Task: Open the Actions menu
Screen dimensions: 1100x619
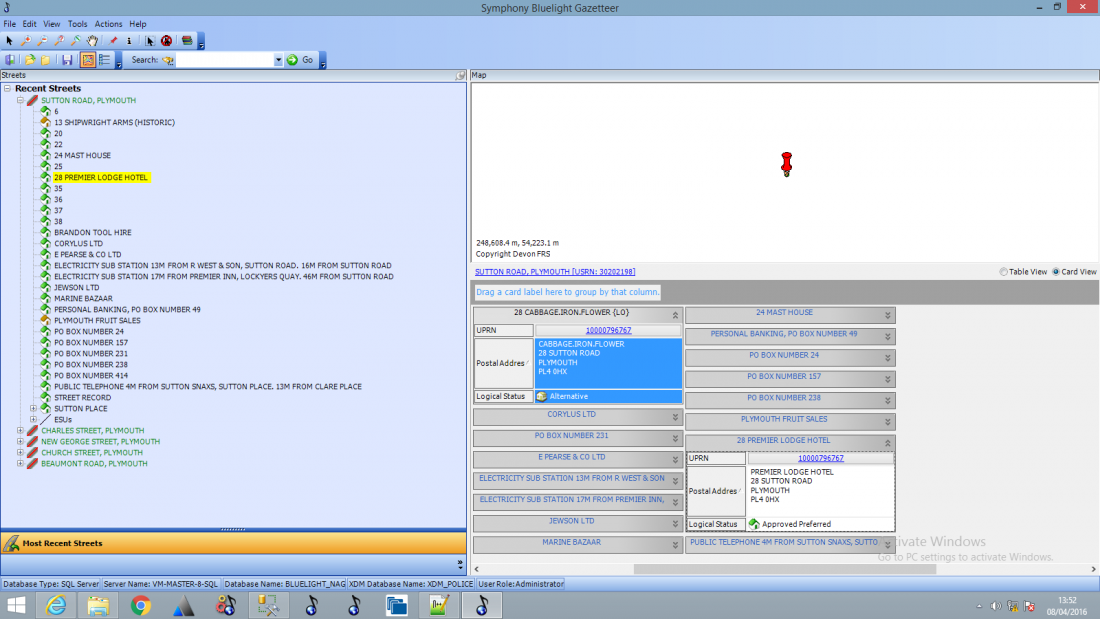Action: click(x=108, y=24)
